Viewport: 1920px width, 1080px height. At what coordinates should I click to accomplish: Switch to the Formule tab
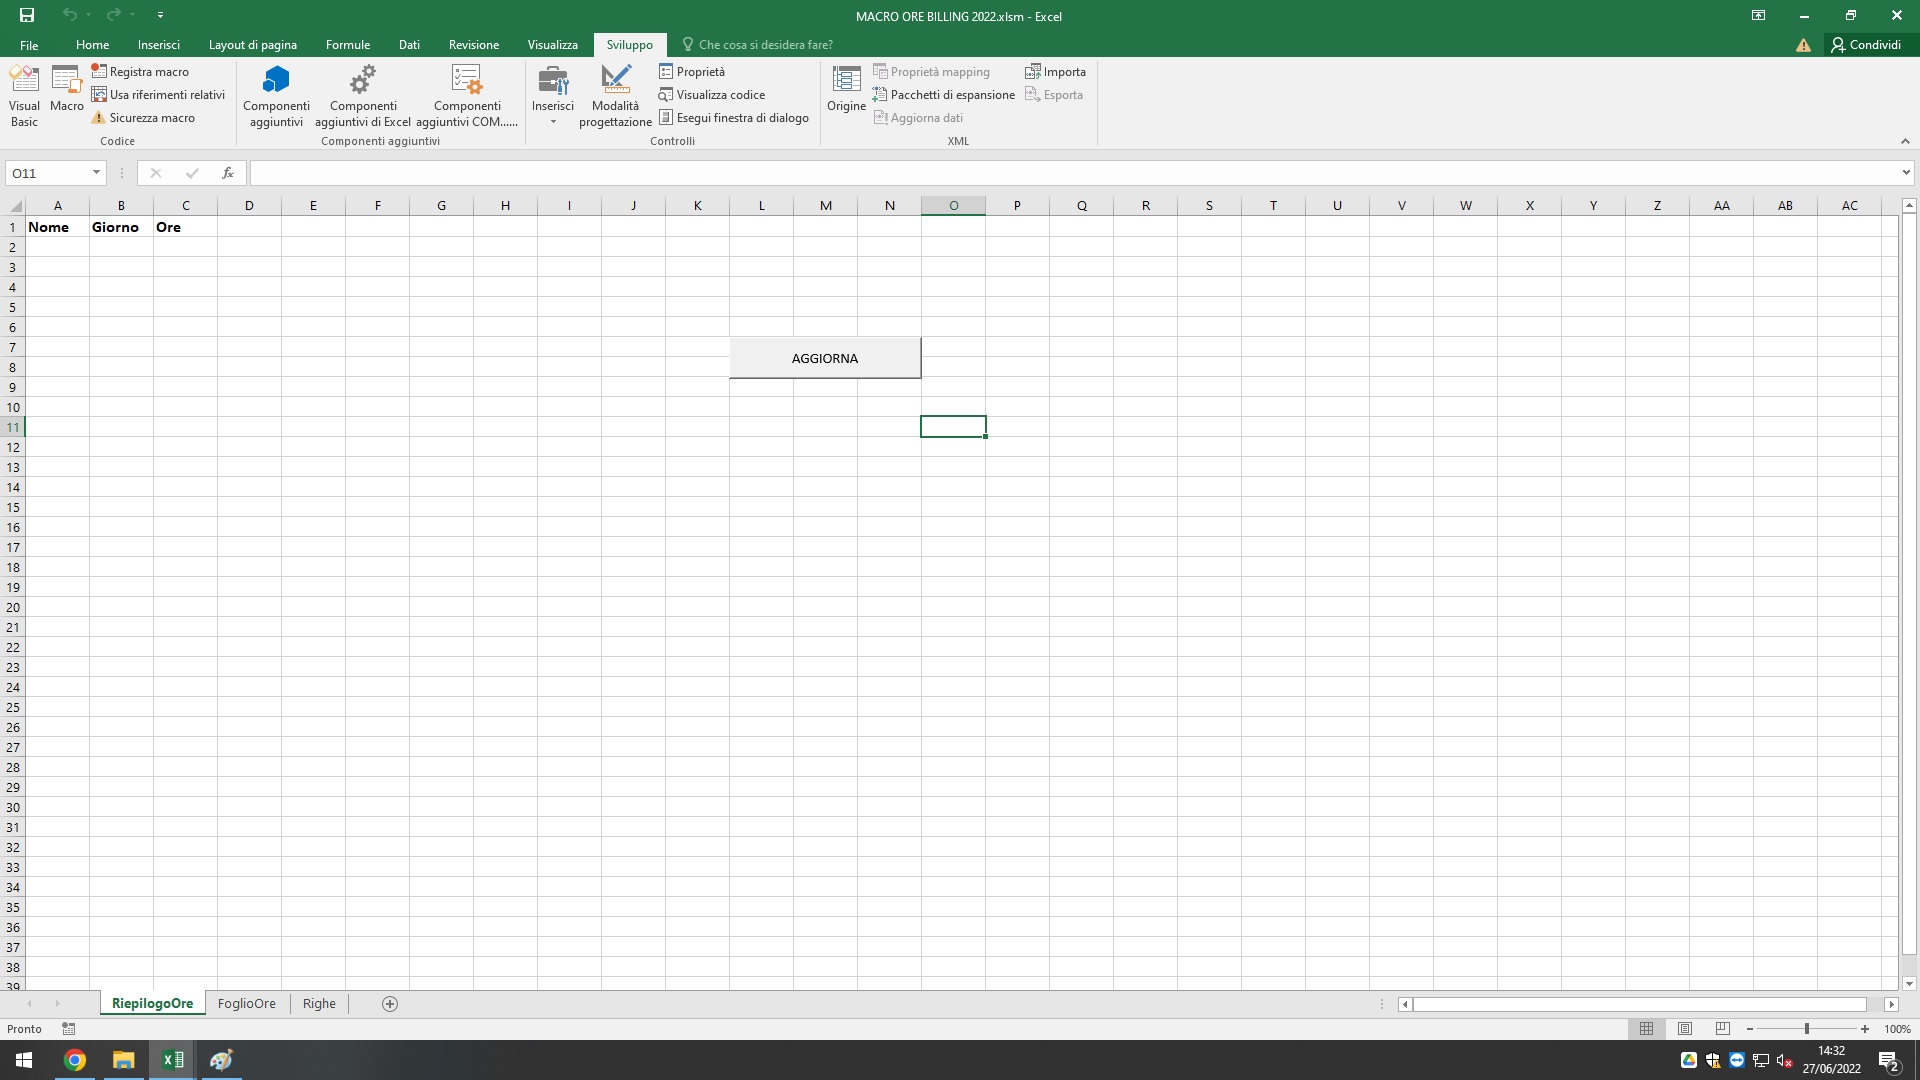(x=348, y=45)
